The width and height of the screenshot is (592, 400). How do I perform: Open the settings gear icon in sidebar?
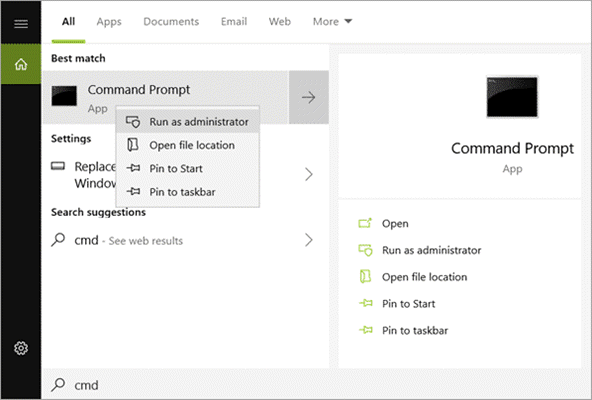pos(21,348)
